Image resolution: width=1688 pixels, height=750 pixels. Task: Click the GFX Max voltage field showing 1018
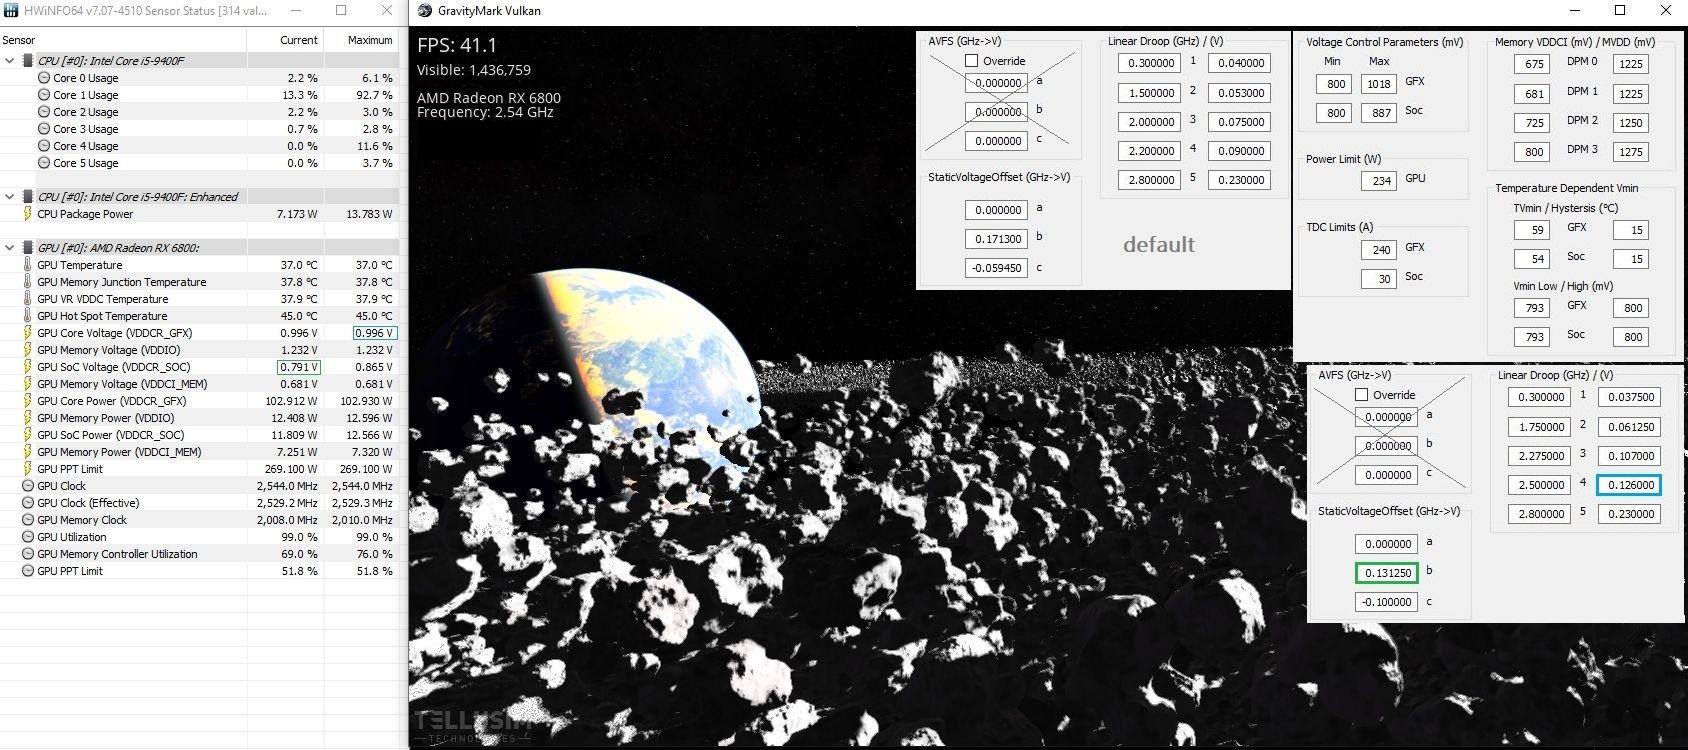pos(1379,85)
